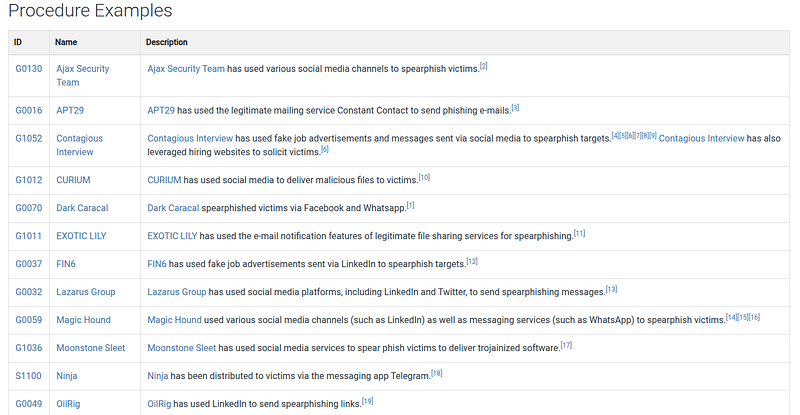
Task: Open the S1100 software ID link
Action: (28, 376)
